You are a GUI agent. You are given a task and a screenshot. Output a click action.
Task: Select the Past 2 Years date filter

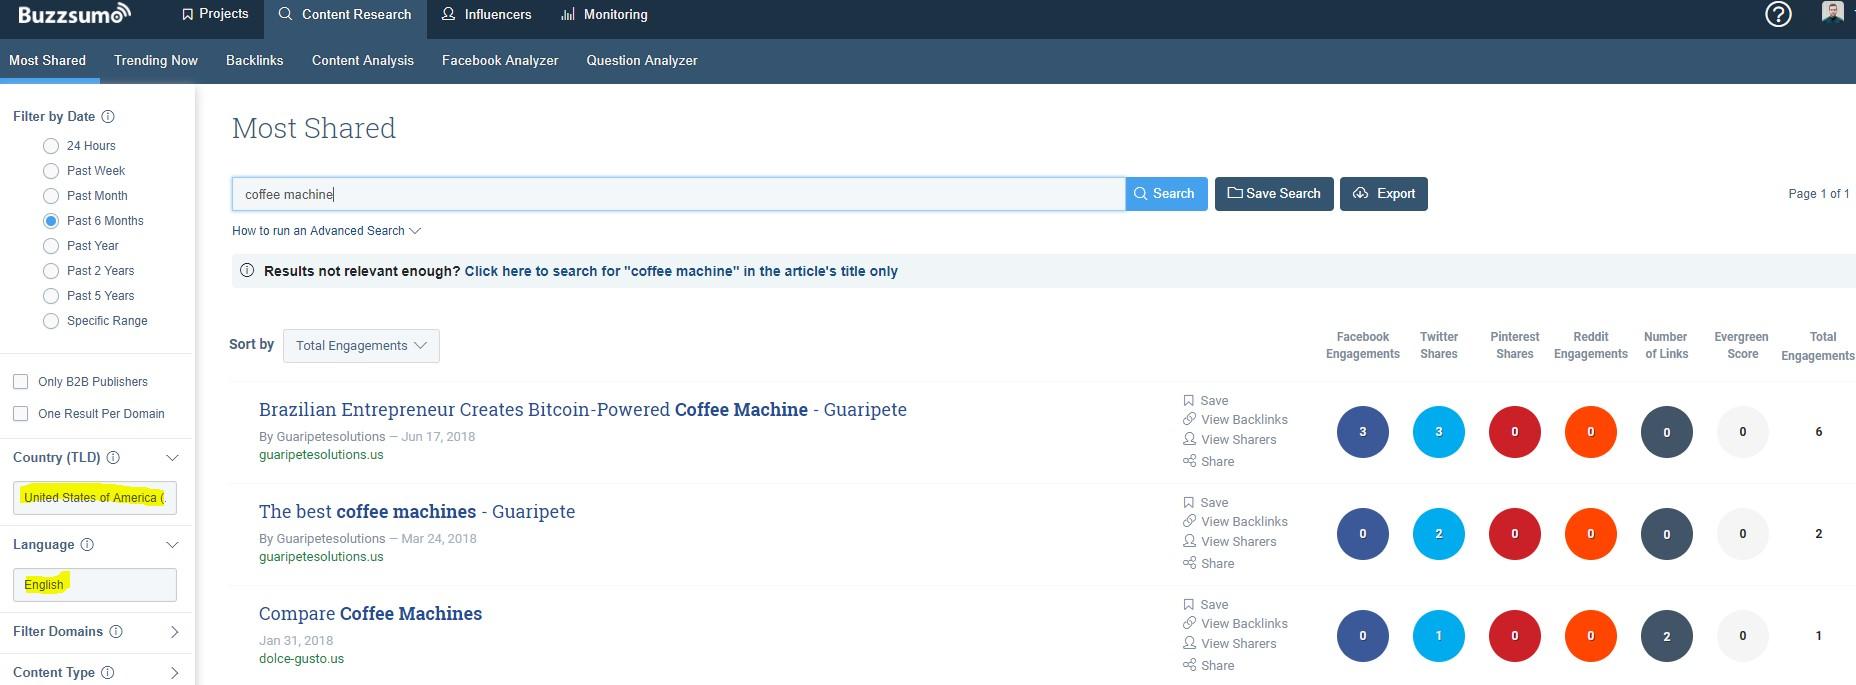tap(51, 271)
